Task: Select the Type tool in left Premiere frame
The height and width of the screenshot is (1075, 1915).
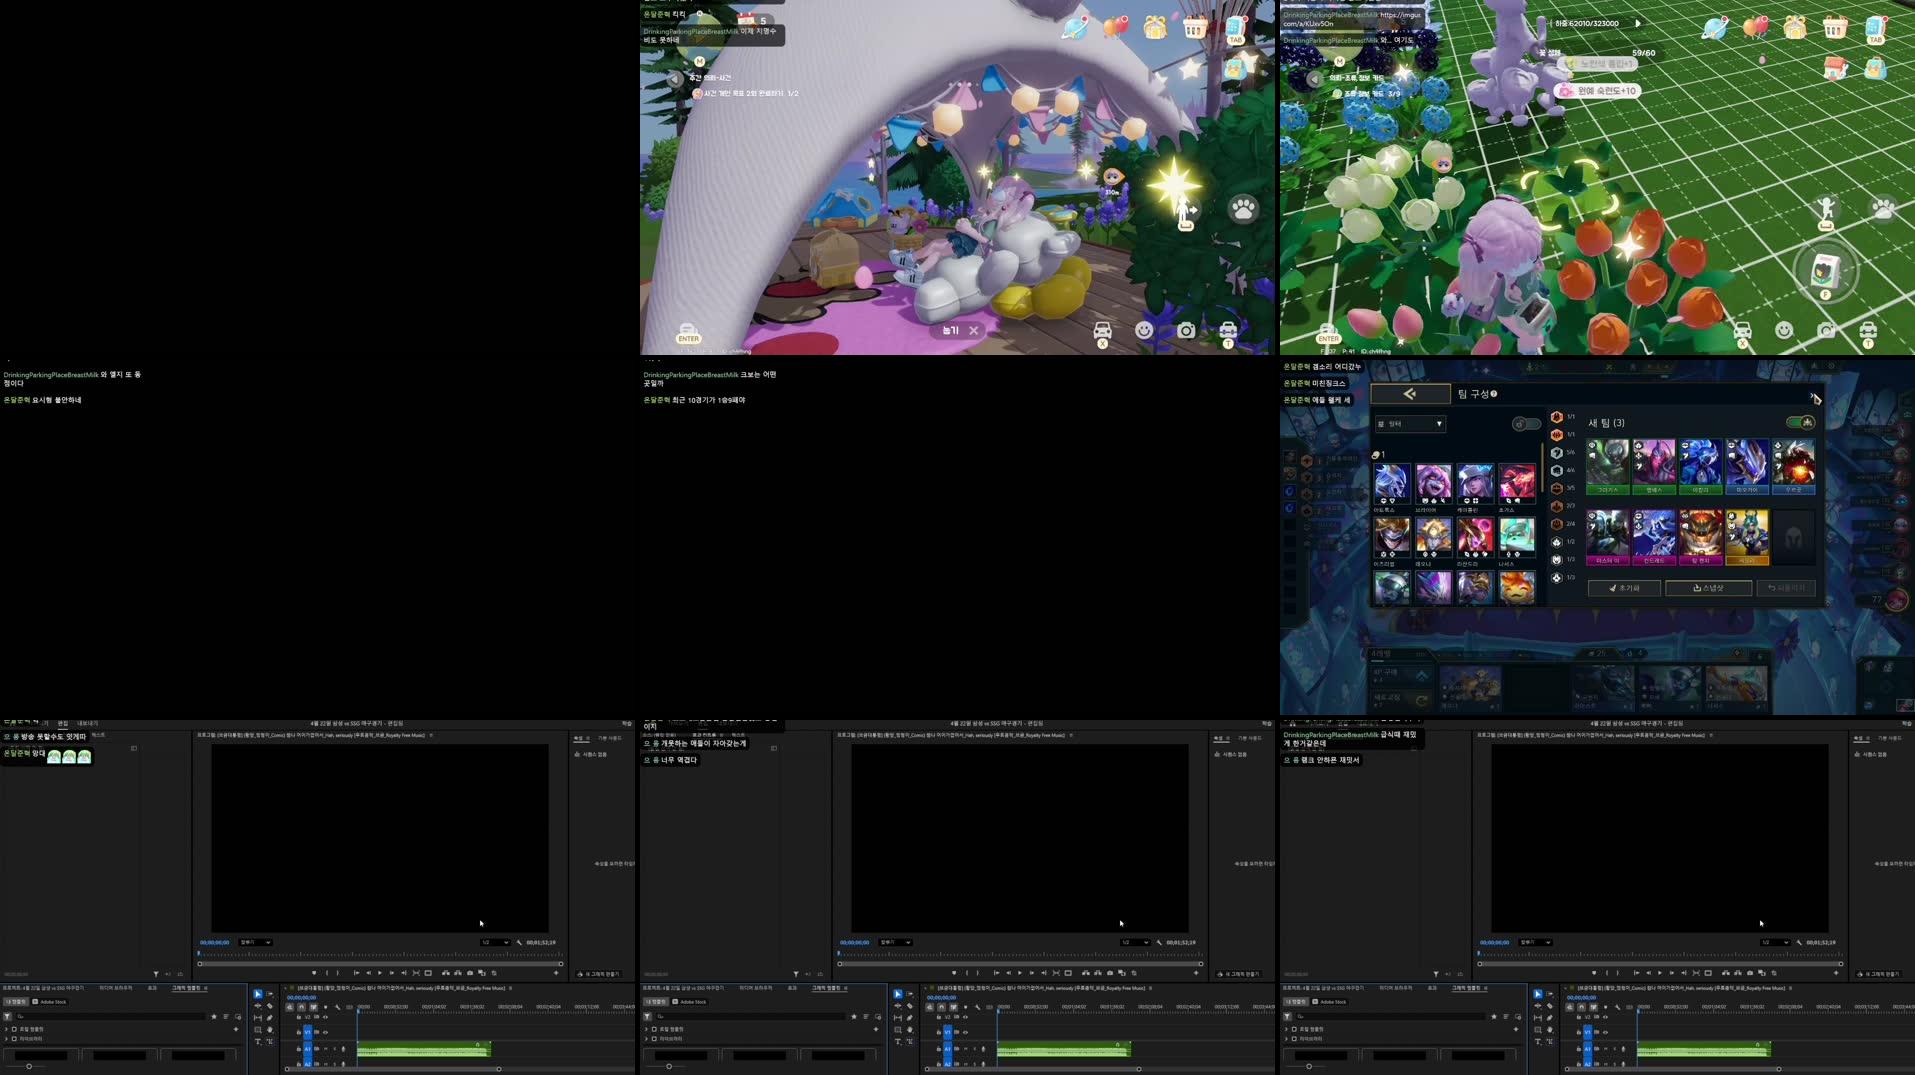Action: tap(258, 1042)
